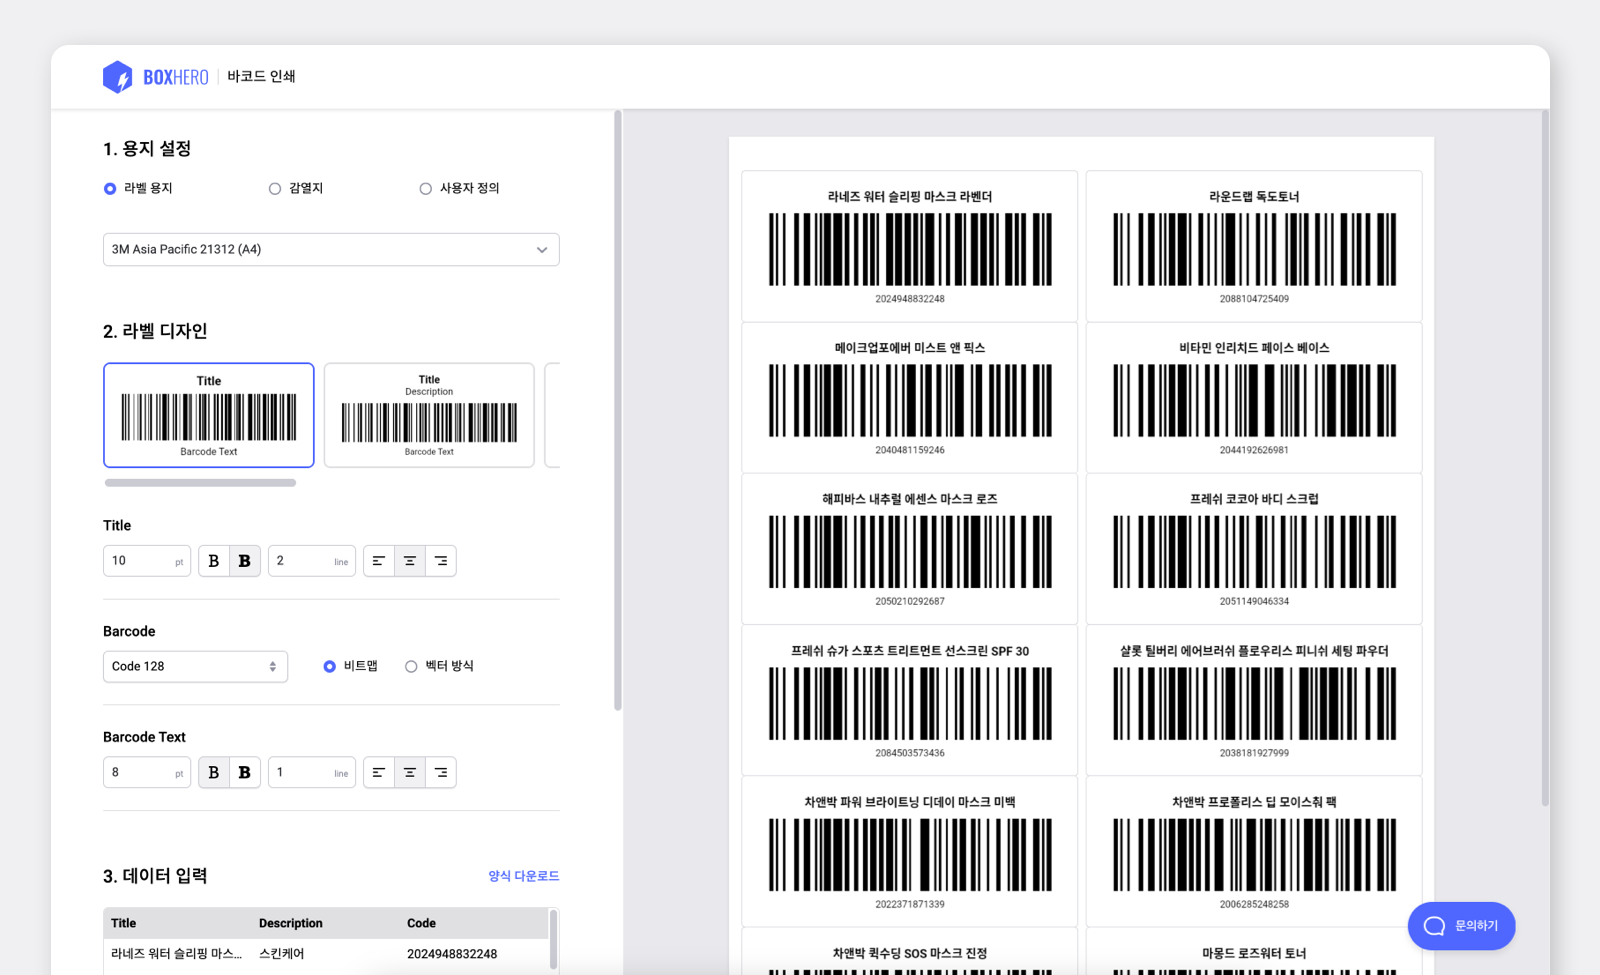1600x975 pixels.
Task: Align Title text to the right
Action: (441, 561)
